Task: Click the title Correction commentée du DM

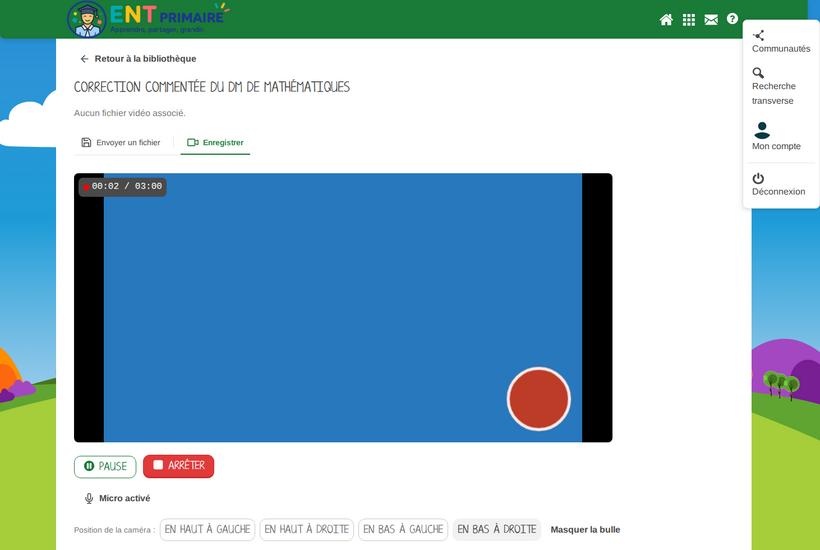Action: [x=212, y=87]
